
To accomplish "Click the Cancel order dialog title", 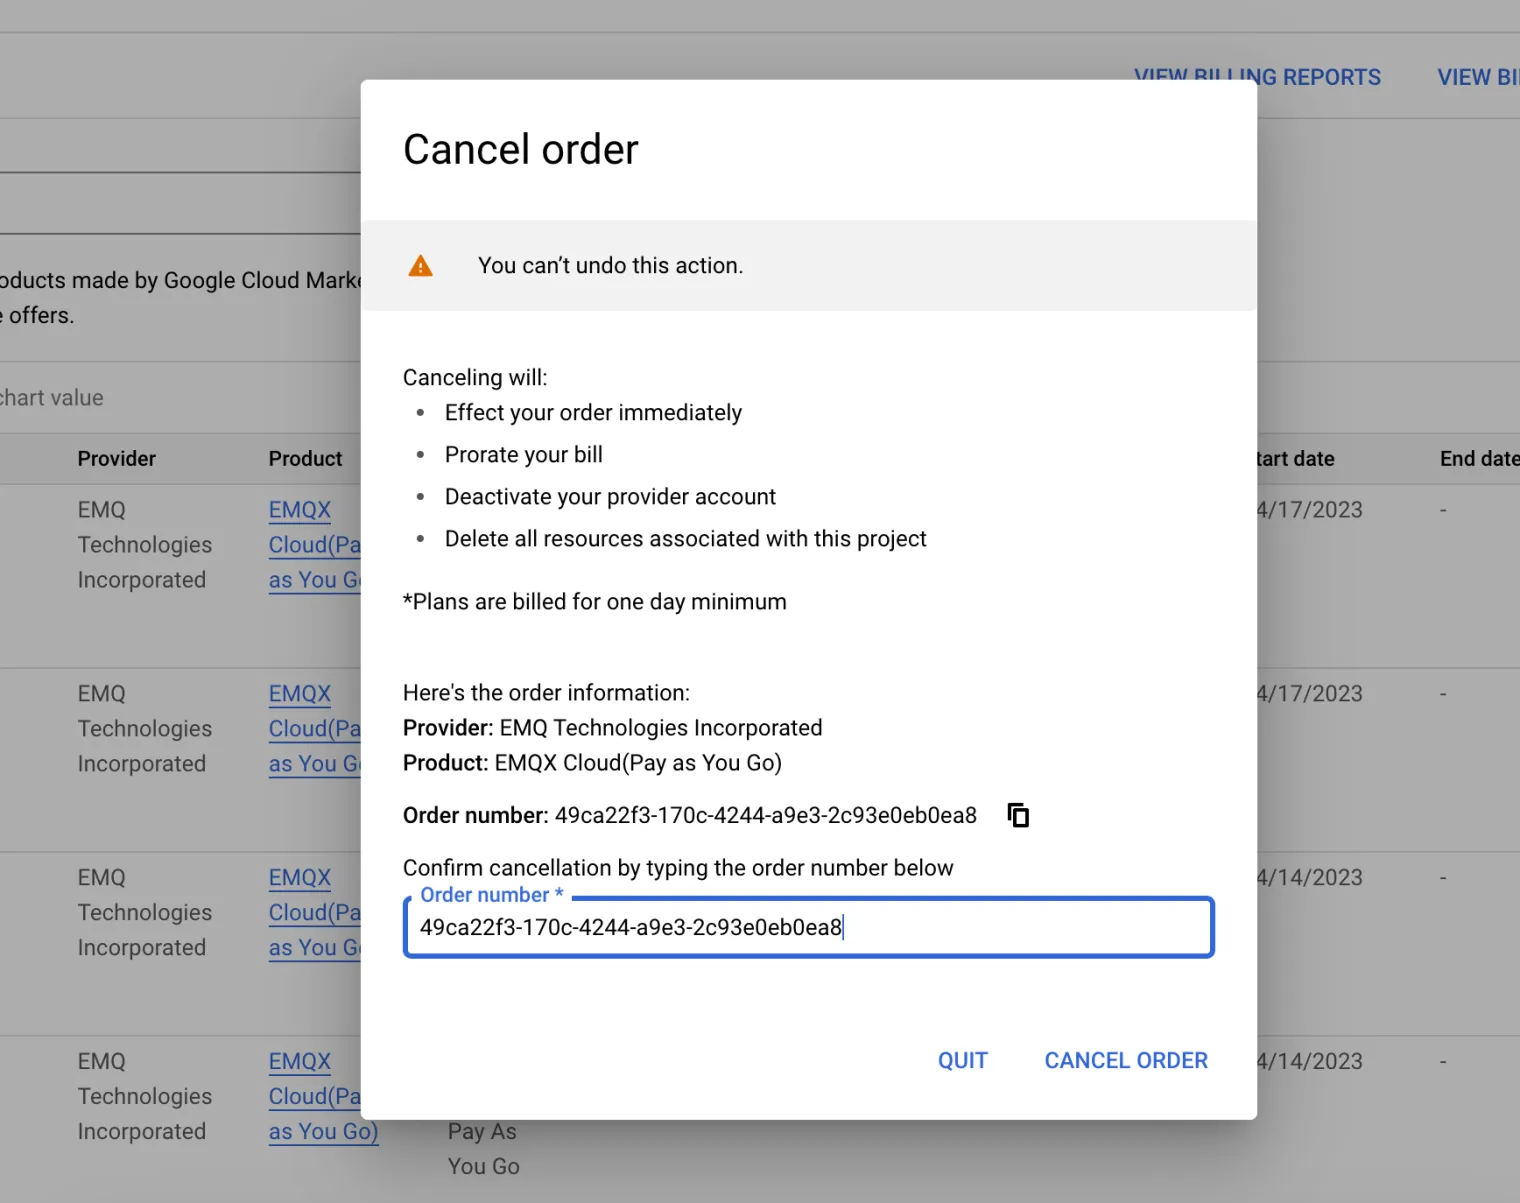I will click(x=520, y=150).
